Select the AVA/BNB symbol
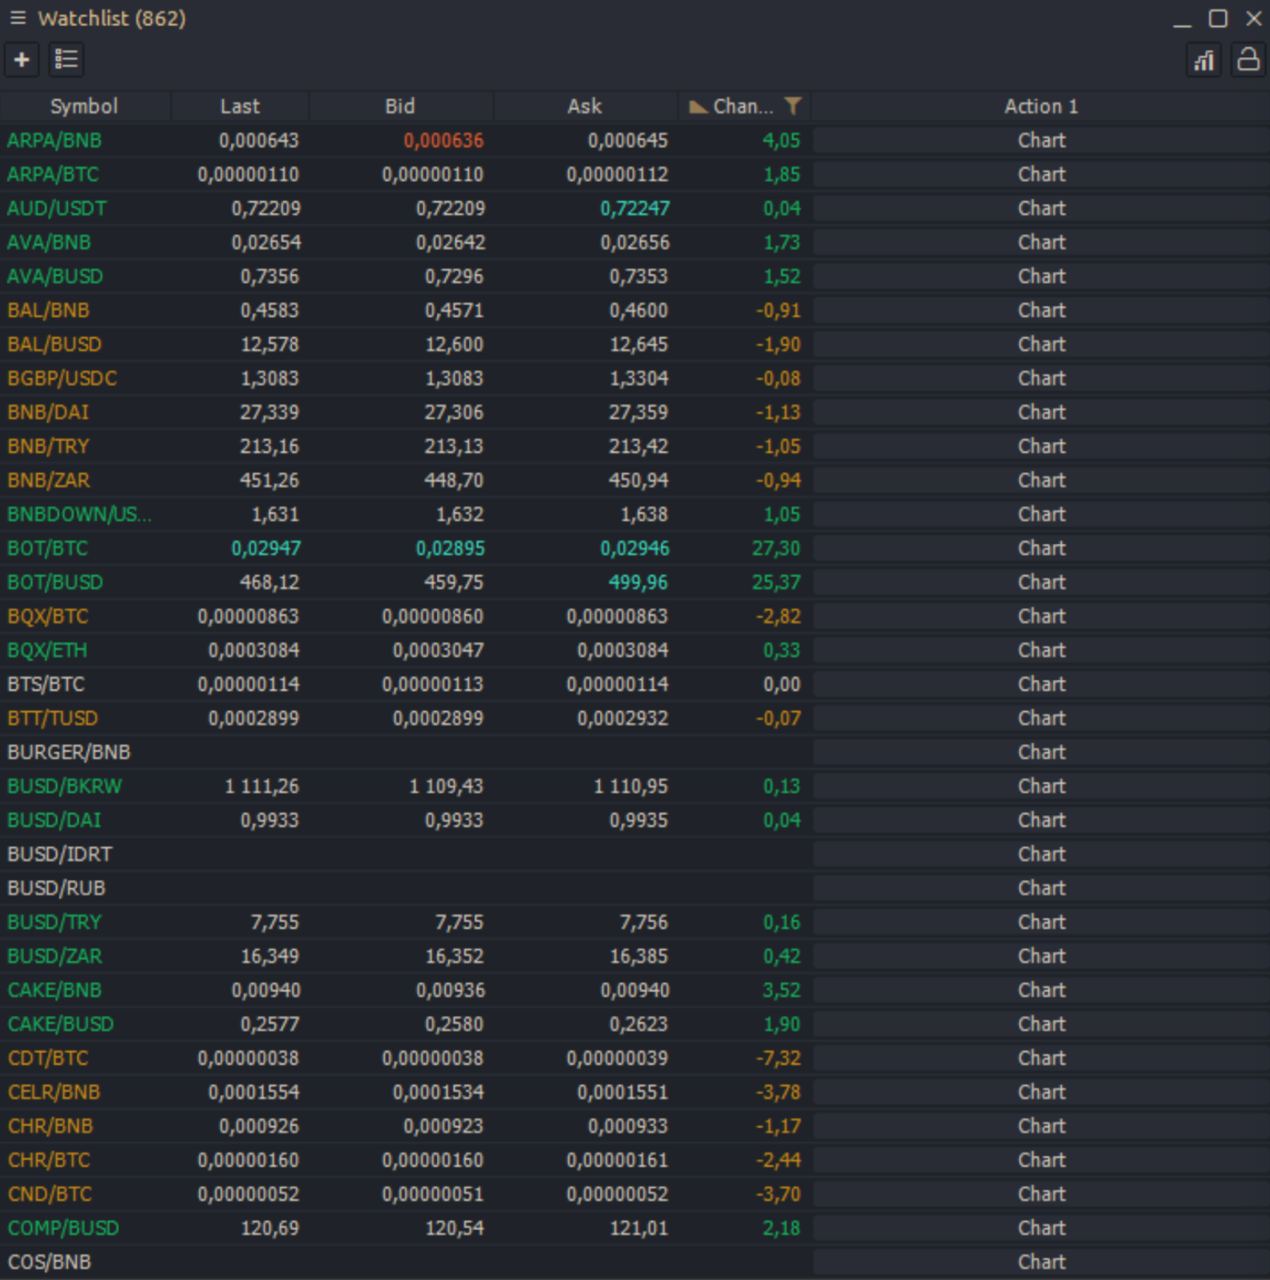Image resolution: width=1270 pixels, height=1280 pixels. coord(49,242)
